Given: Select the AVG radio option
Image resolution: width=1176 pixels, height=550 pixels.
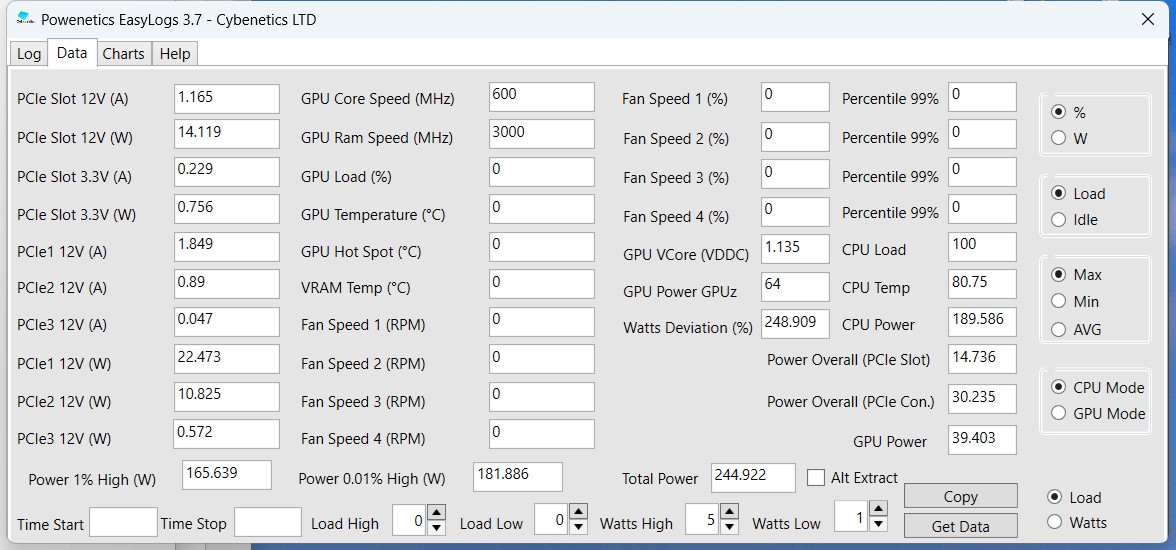Looking at the screenshot, I should point(1059,329).
